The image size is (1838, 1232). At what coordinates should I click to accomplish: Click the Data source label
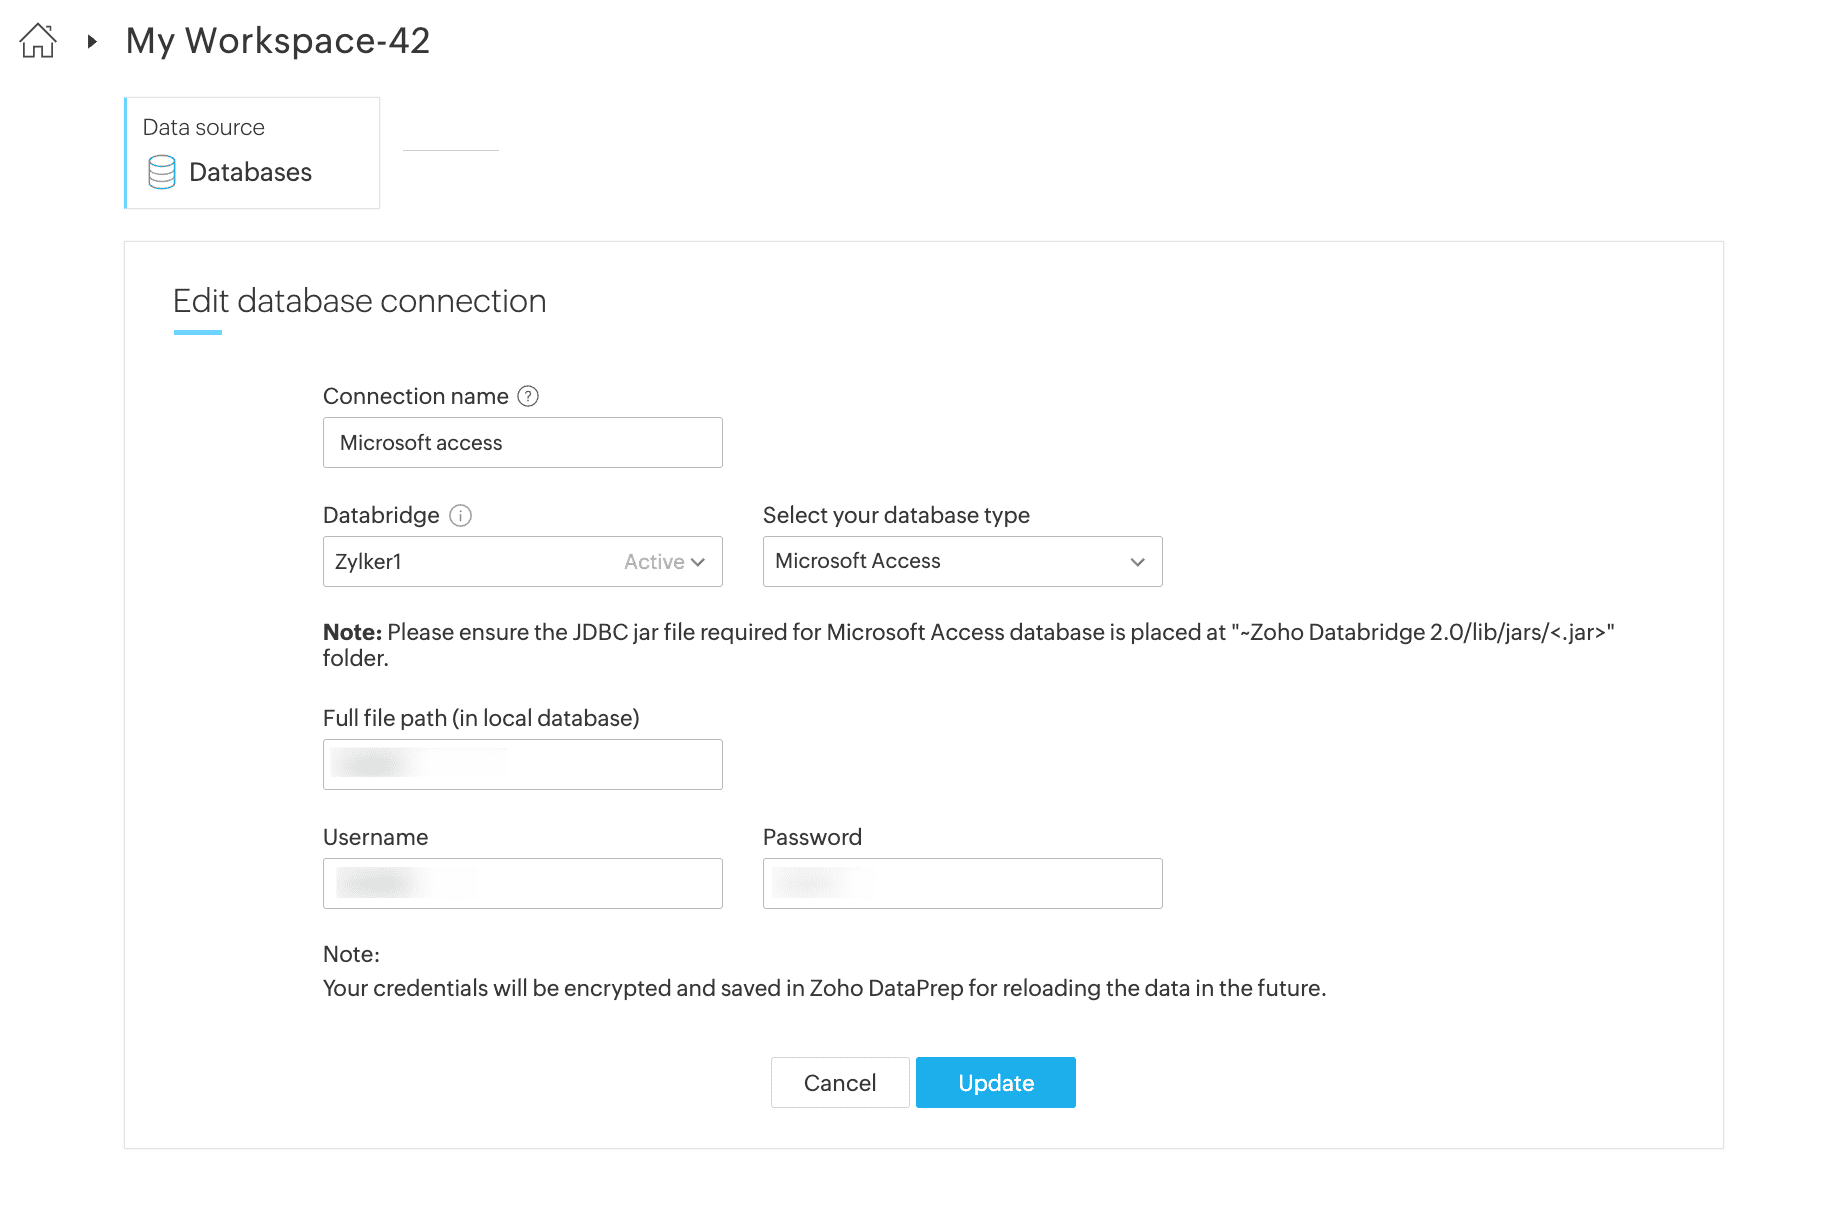(204, 127)
